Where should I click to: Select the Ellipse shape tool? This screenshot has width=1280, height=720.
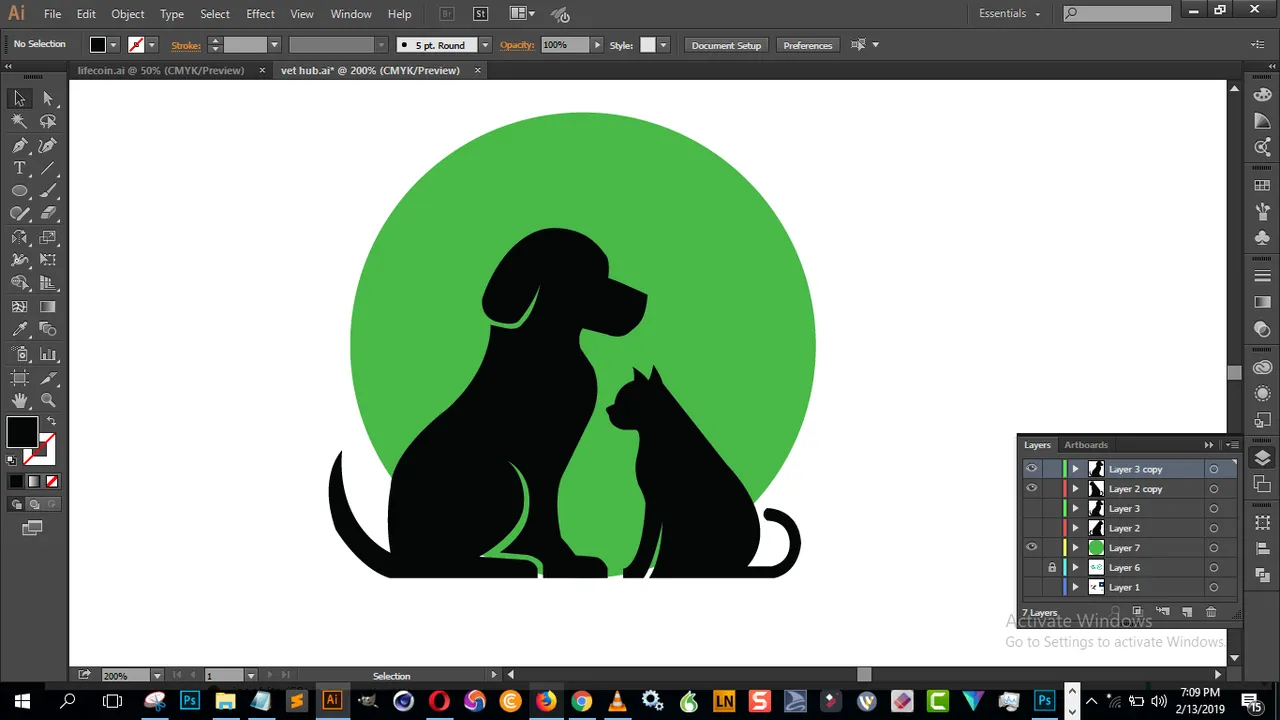point(19,190)
